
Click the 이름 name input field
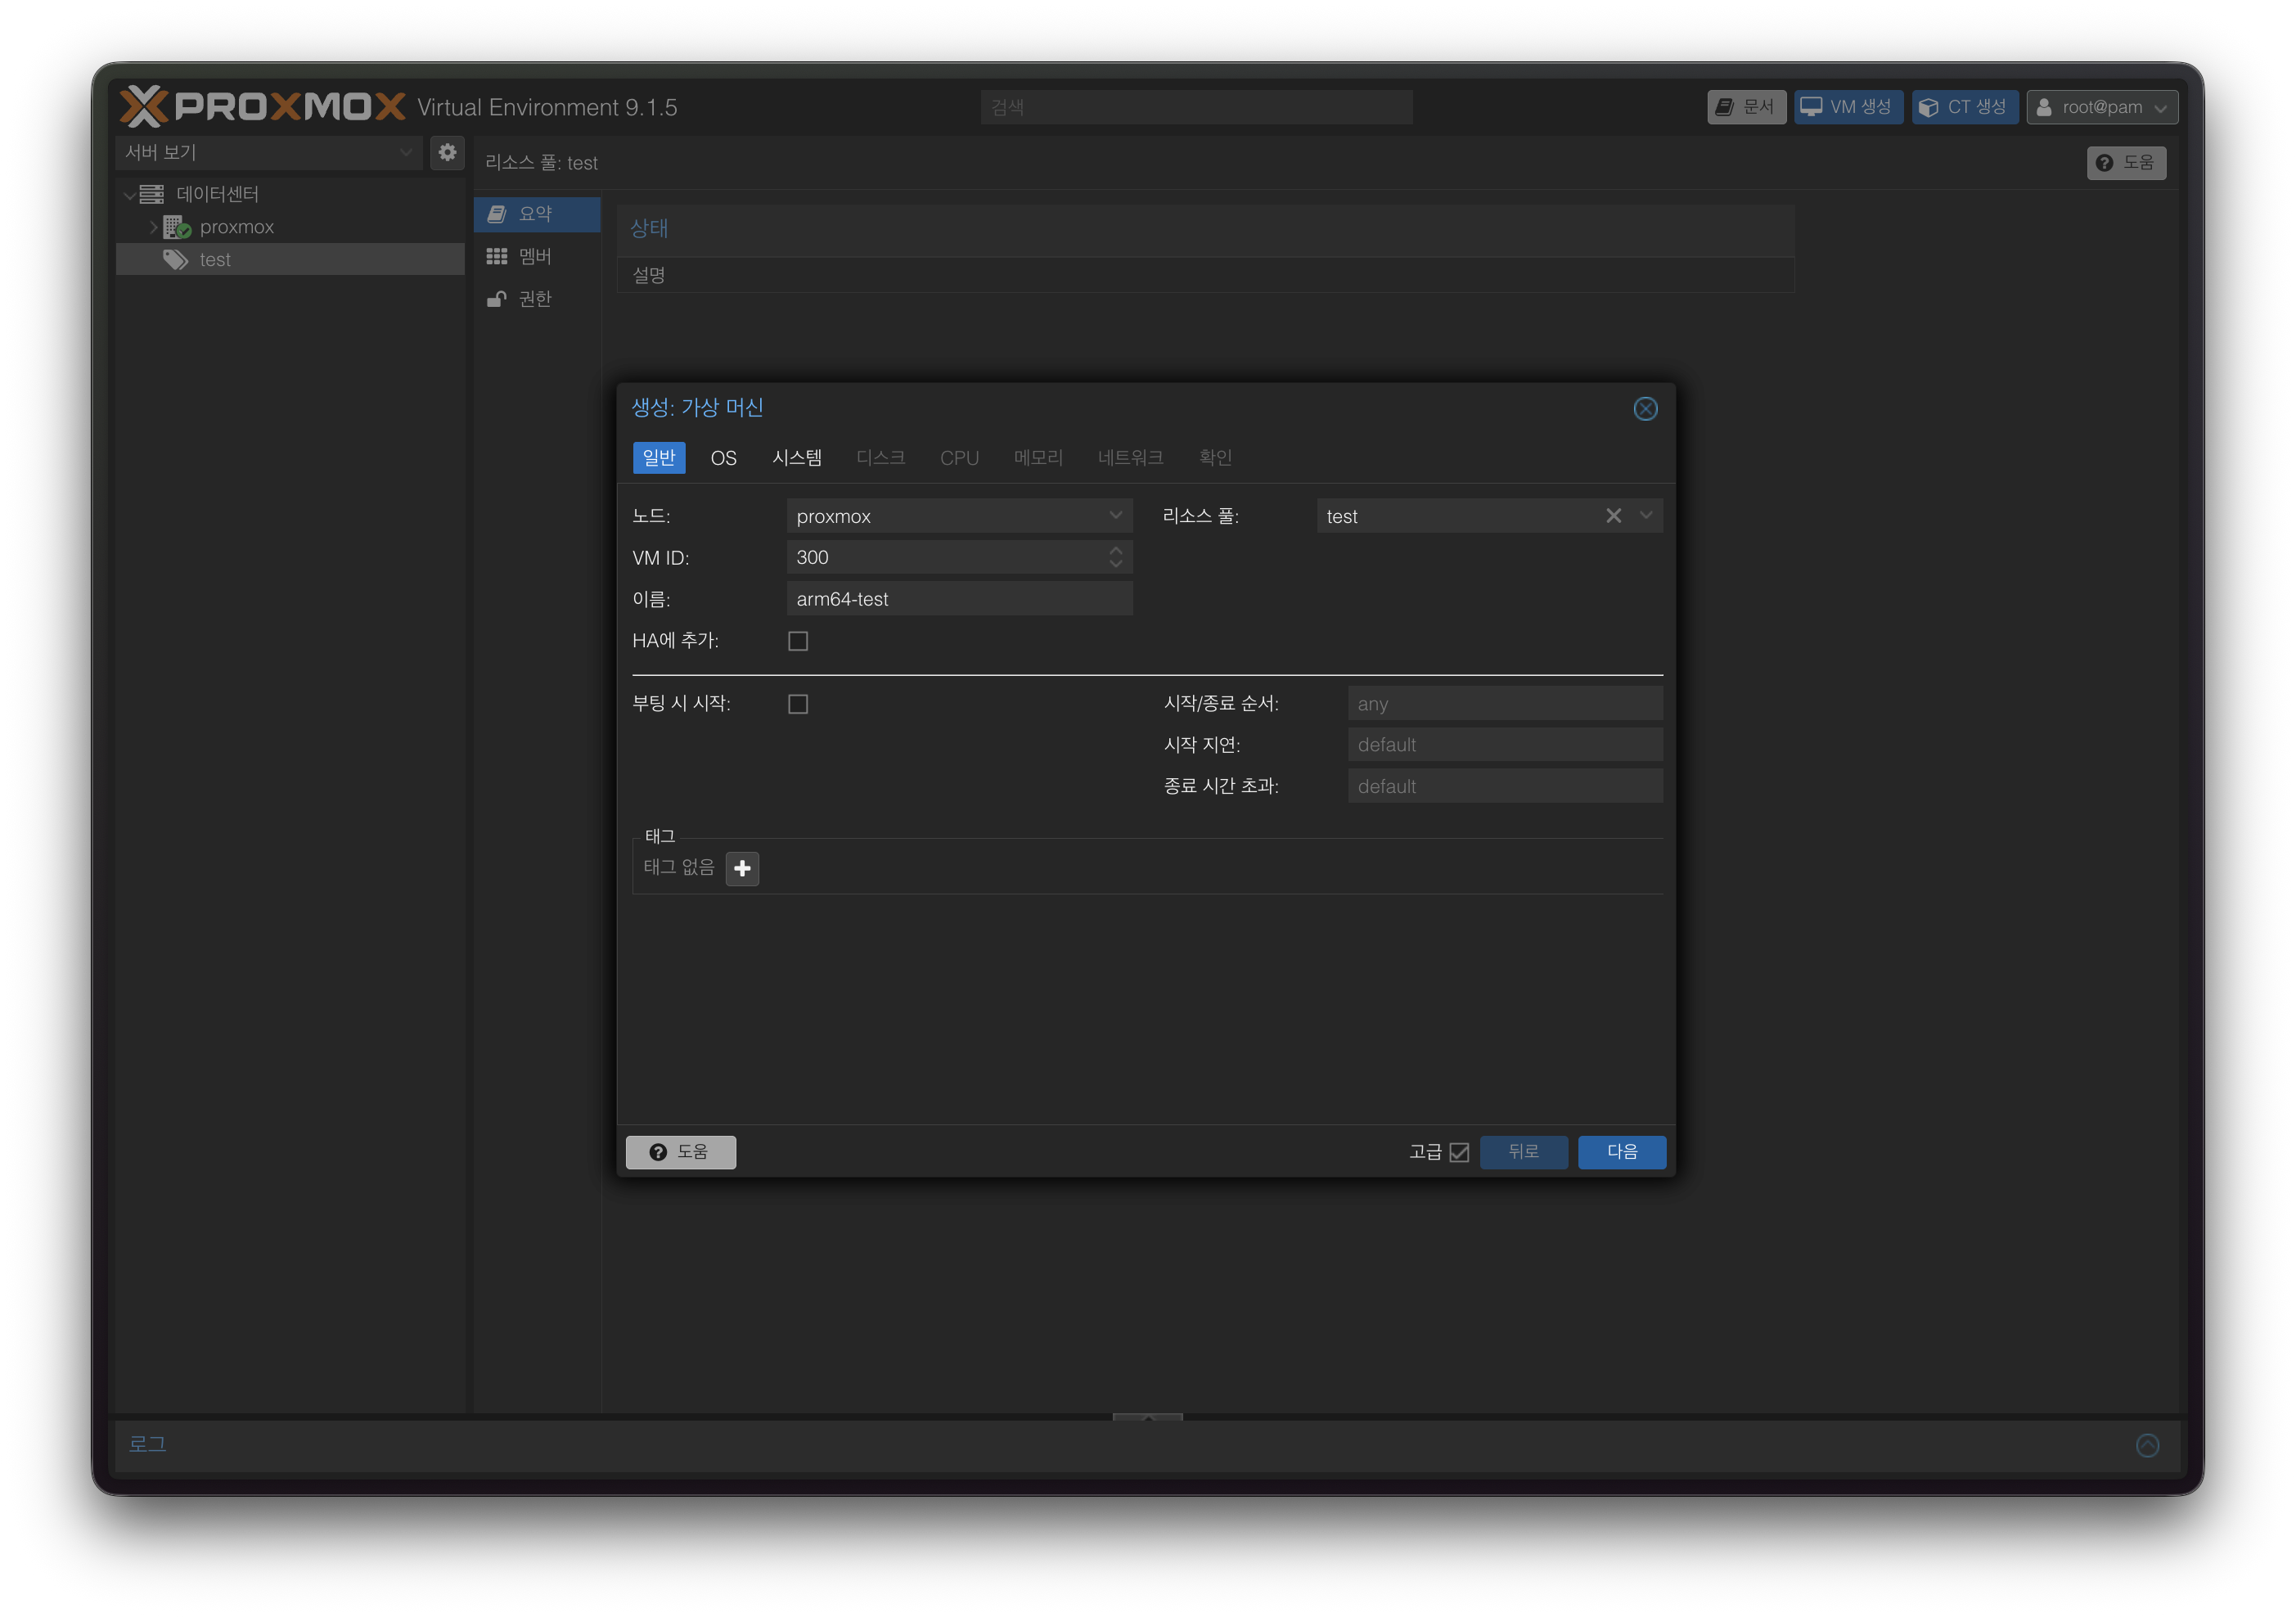pos(958,599)
